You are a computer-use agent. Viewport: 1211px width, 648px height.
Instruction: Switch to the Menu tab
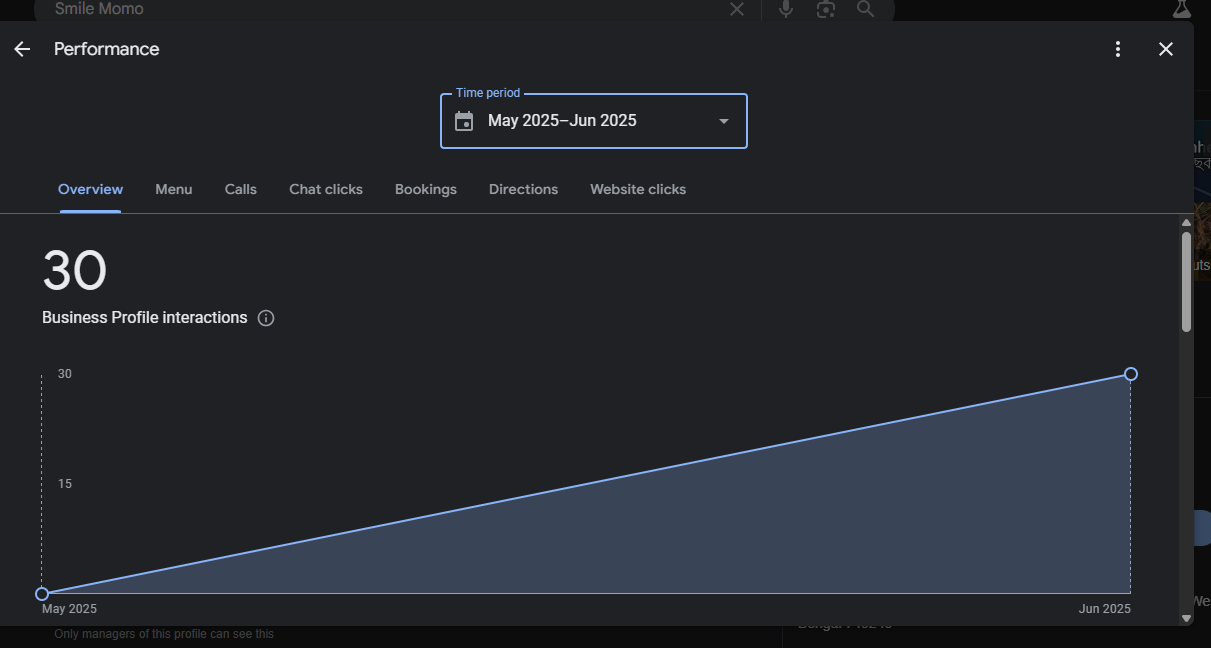[173, 189]
